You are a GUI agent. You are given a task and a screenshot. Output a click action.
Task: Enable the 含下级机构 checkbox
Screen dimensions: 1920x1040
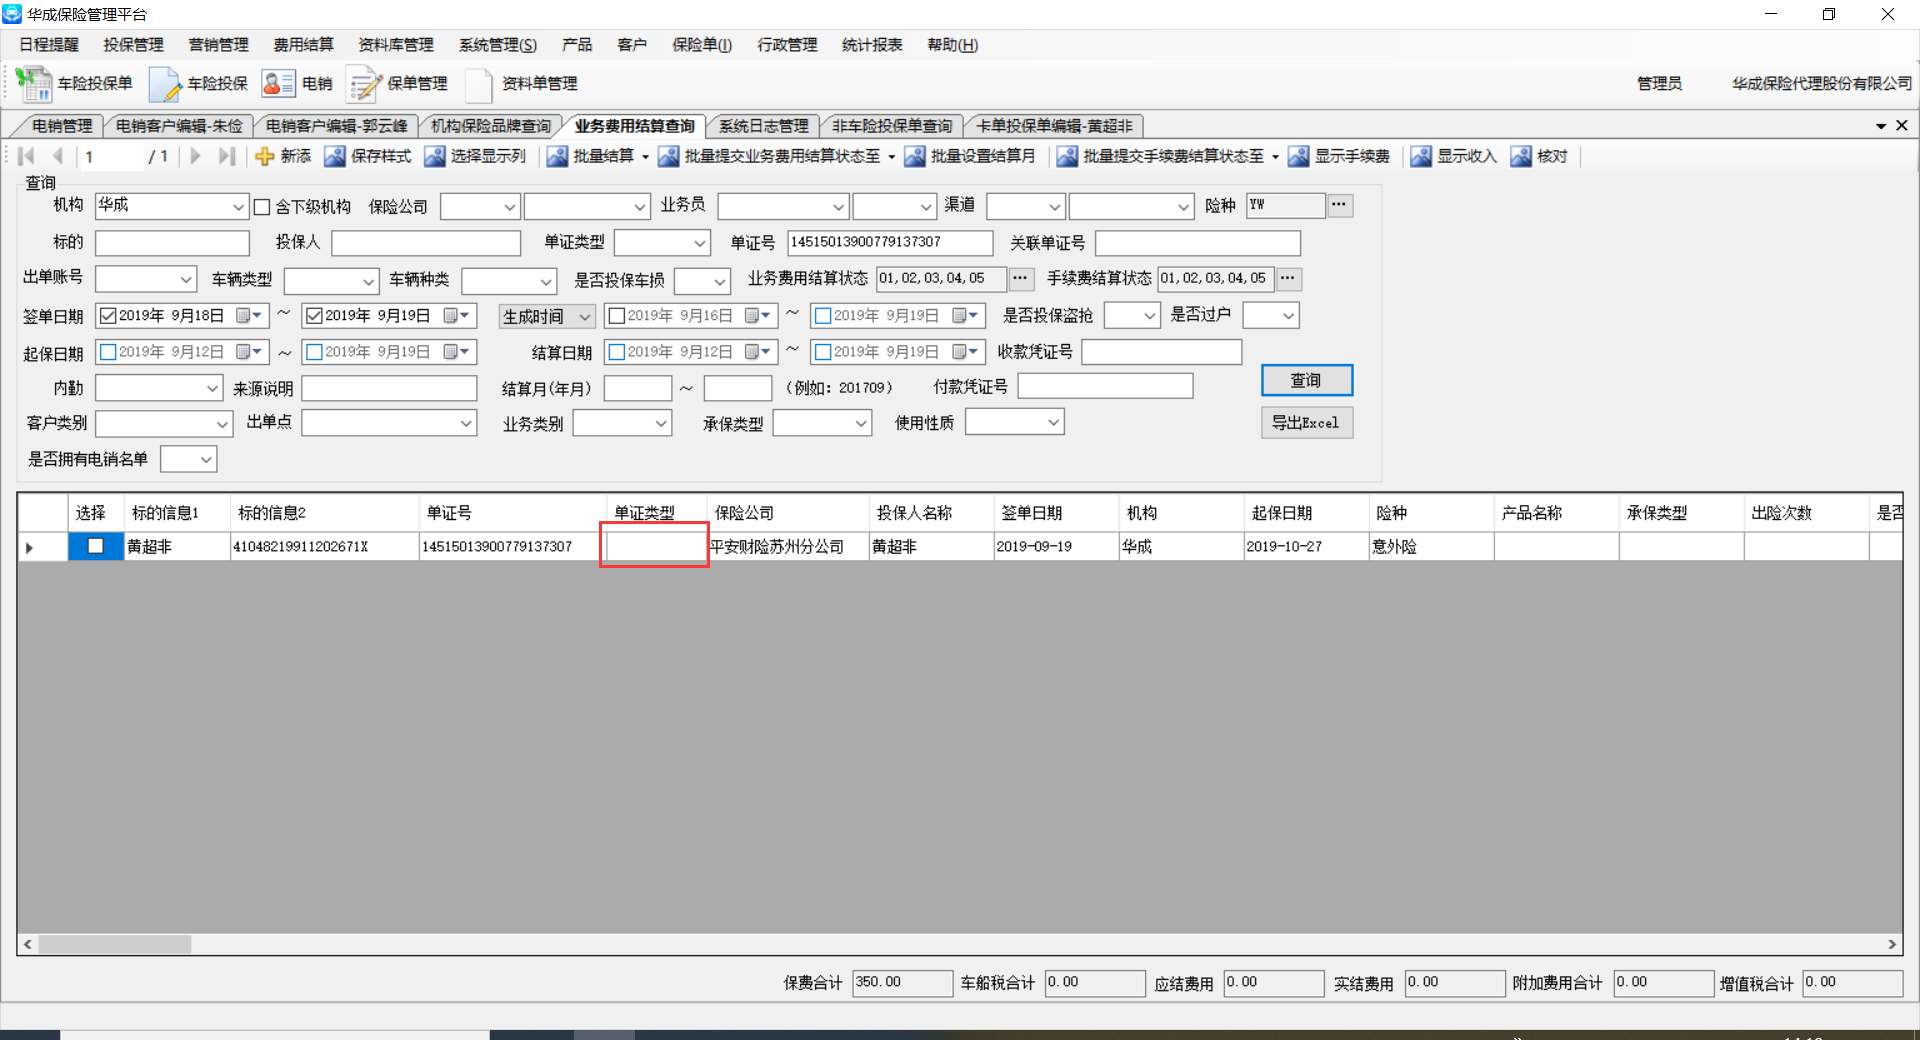coord(262,207)
